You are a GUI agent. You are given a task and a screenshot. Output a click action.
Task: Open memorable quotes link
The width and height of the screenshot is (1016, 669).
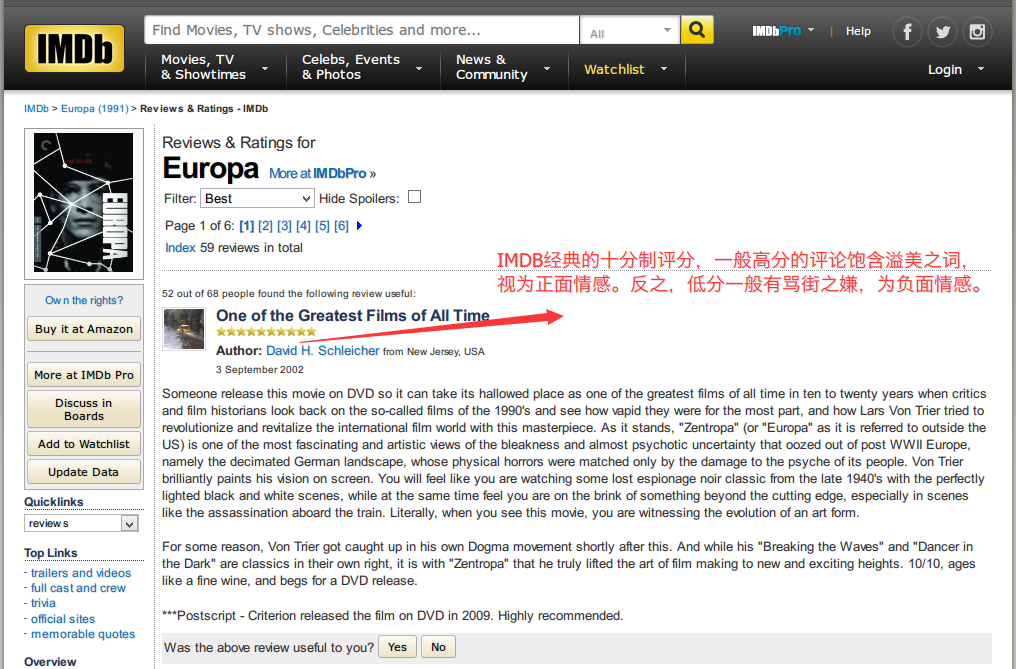pyautogui.click(x=83, y=634)
